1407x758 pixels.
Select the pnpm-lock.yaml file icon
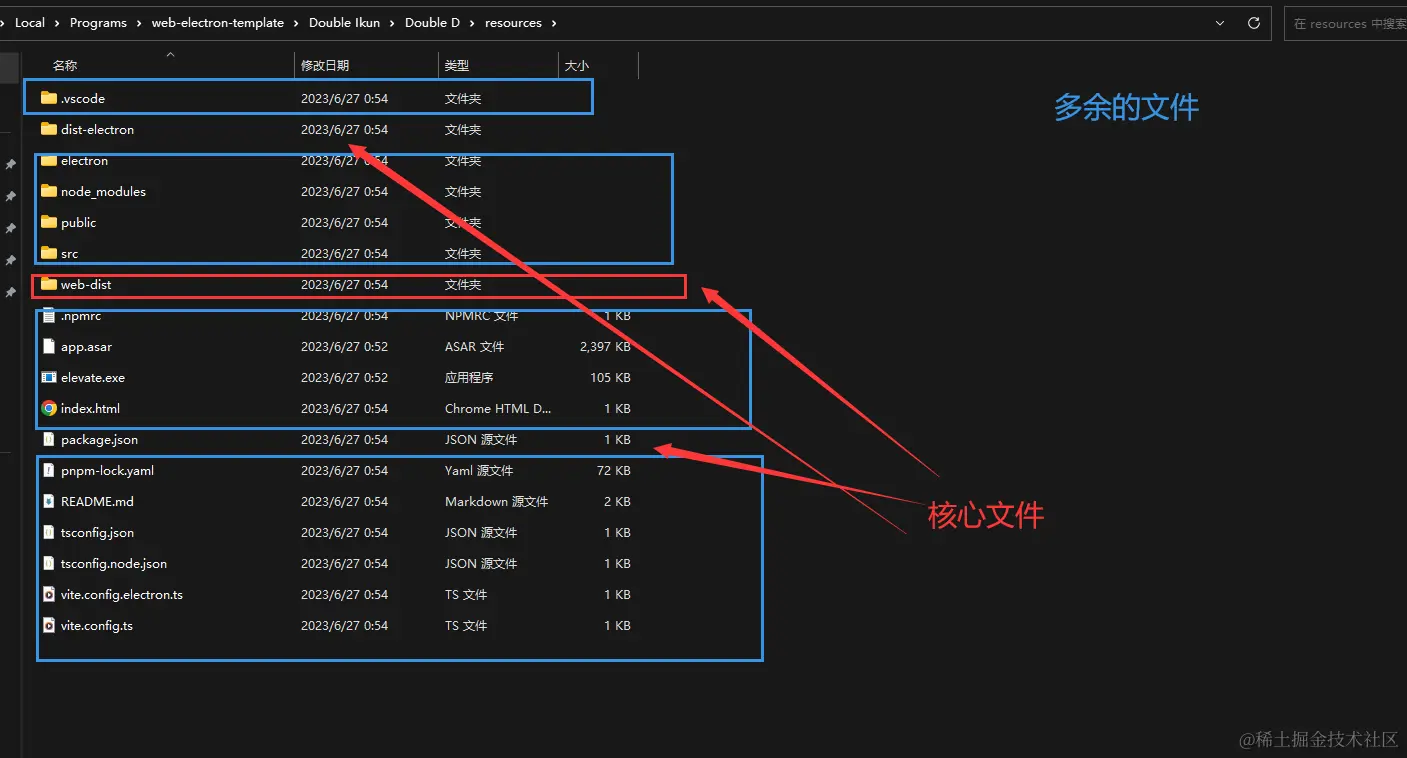[48, 470]
